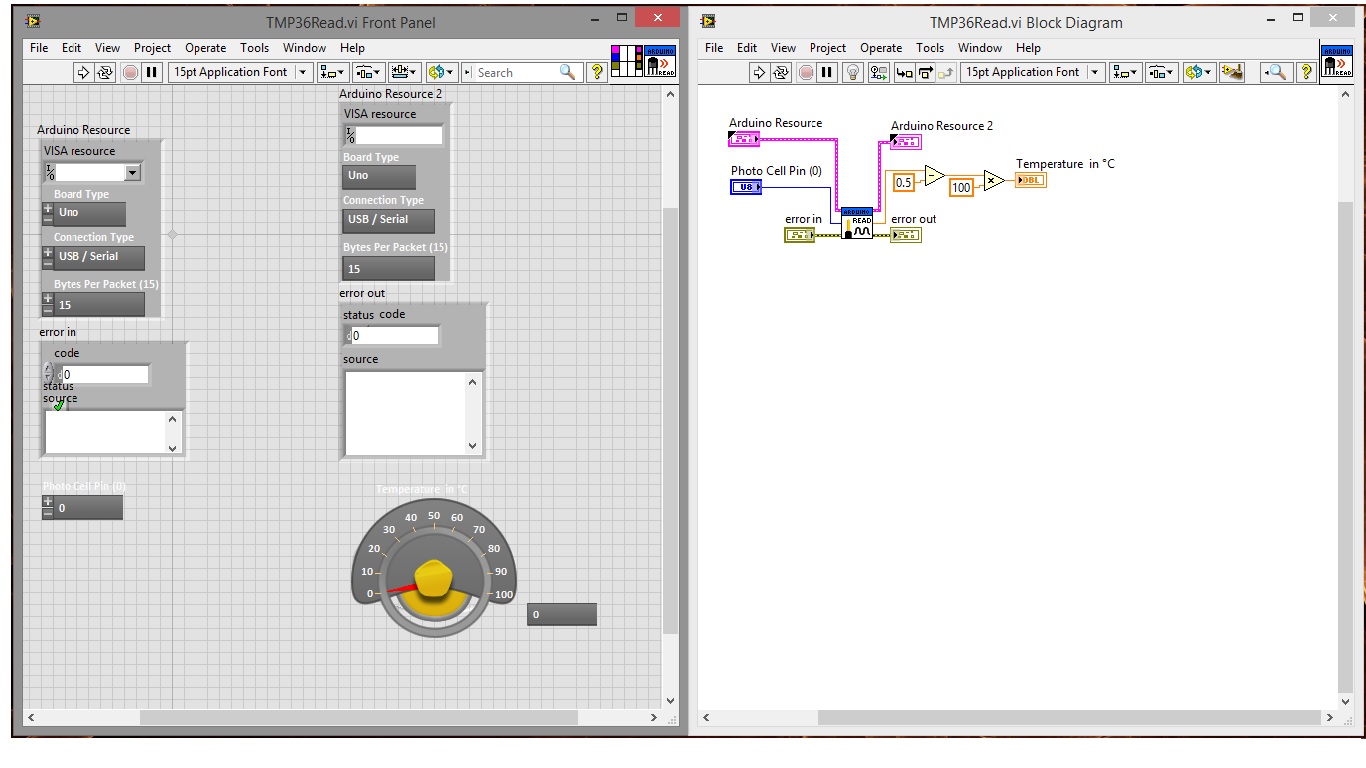Click Clean Up Diagram broom icon
The height and width of the screenshot is (768, 1366).
(x=1231, y=72)
